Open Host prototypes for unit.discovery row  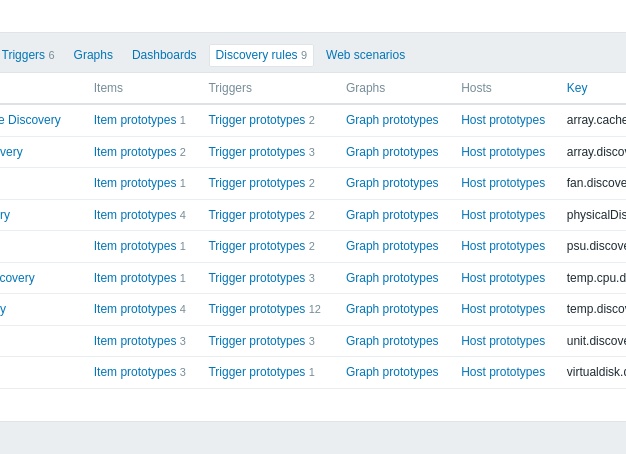point(503,341)
